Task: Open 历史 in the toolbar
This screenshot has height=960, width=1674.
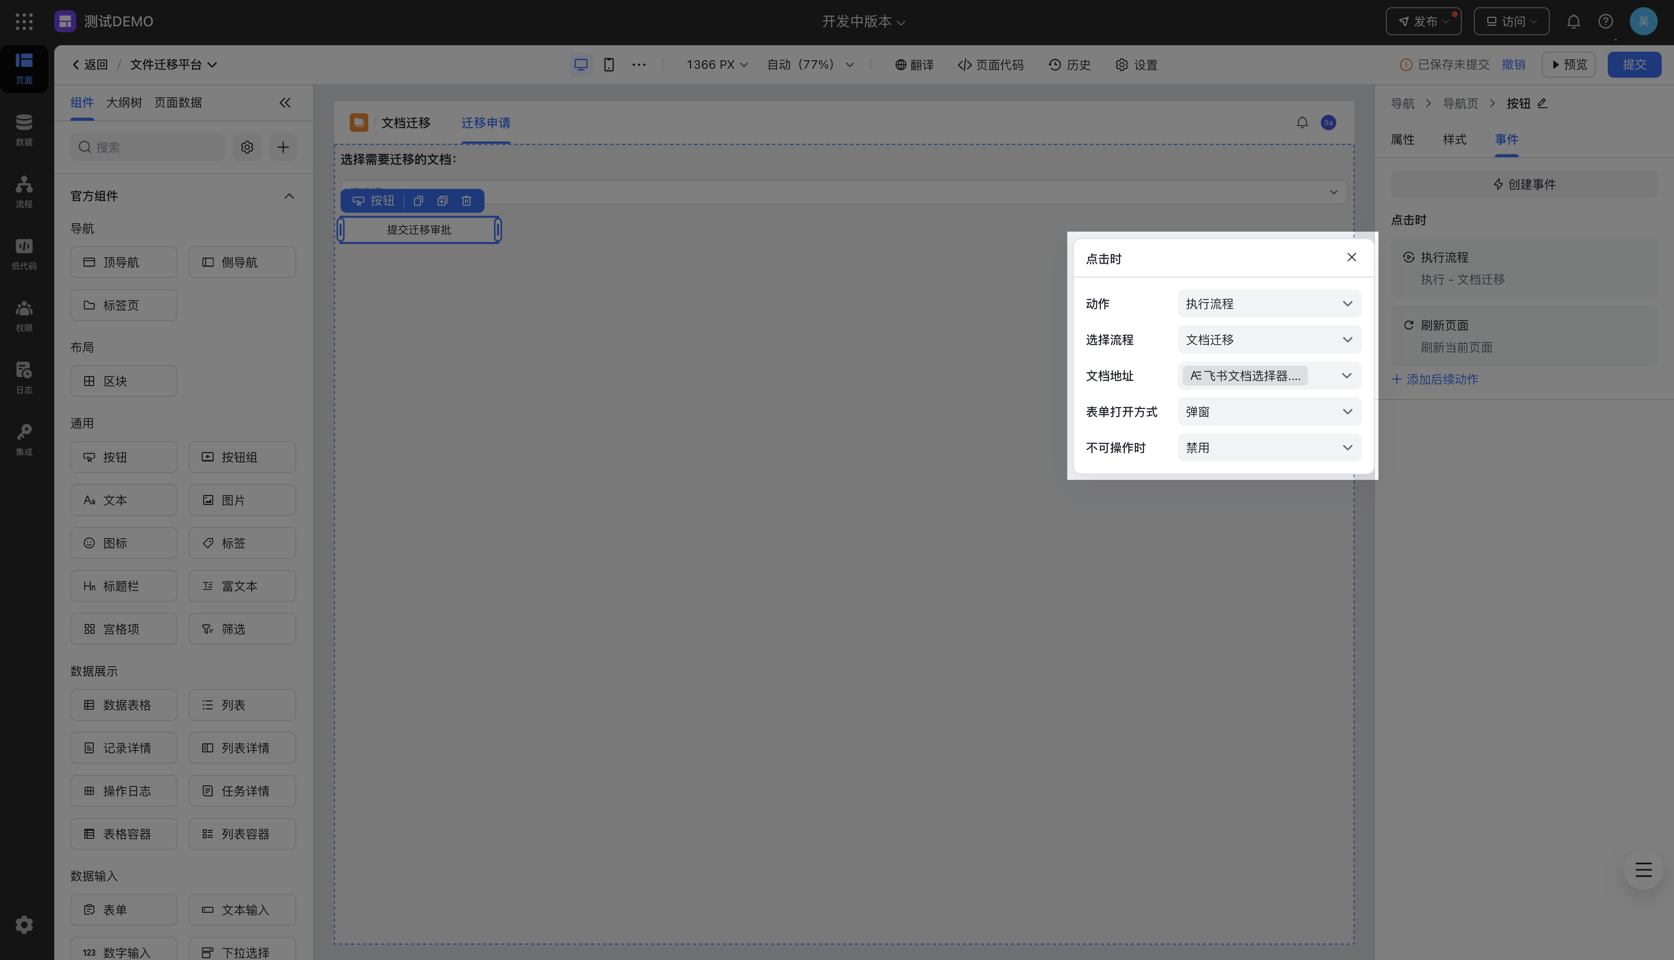Action: tap(1069, 64)
